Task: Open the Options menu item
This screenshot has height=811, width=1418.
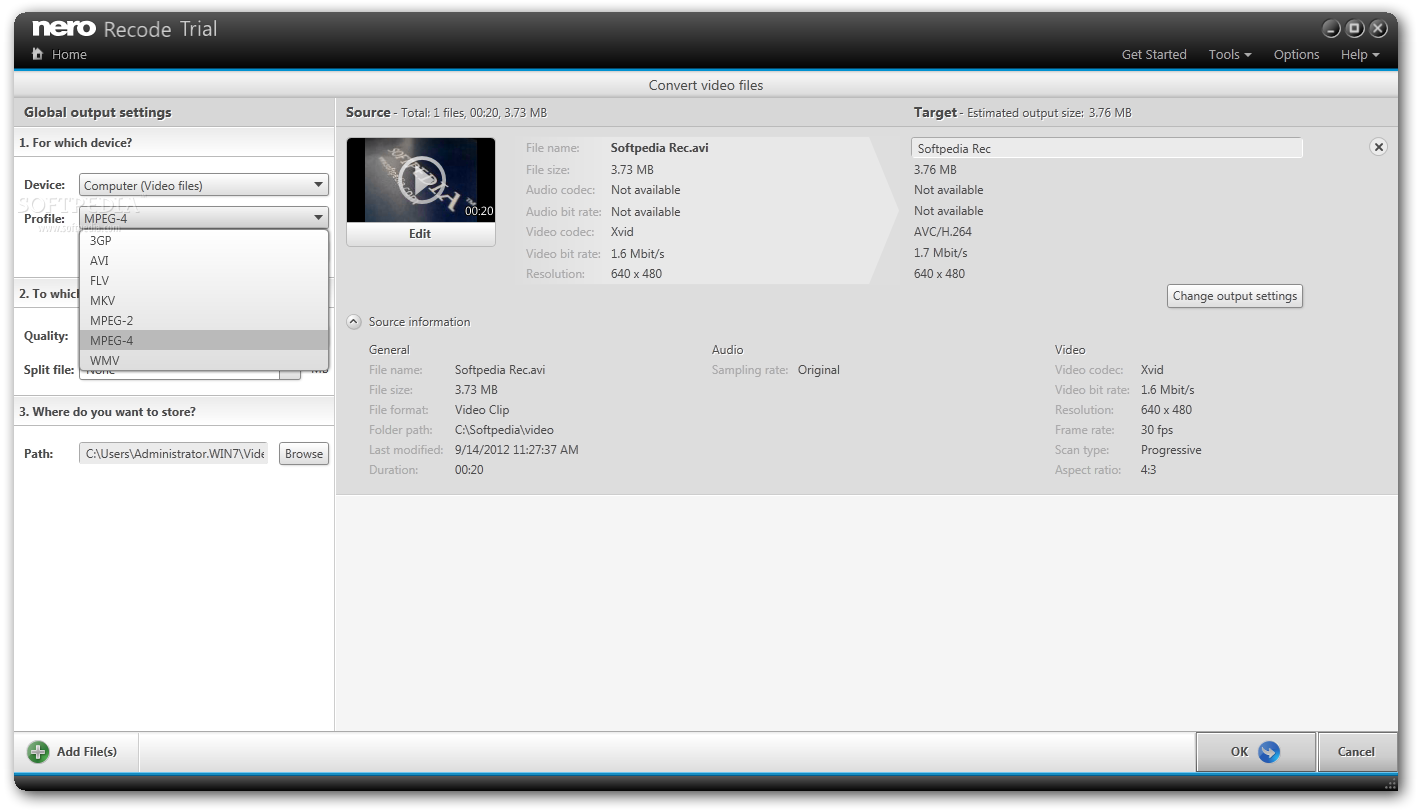Action: tap(1296, 55)
